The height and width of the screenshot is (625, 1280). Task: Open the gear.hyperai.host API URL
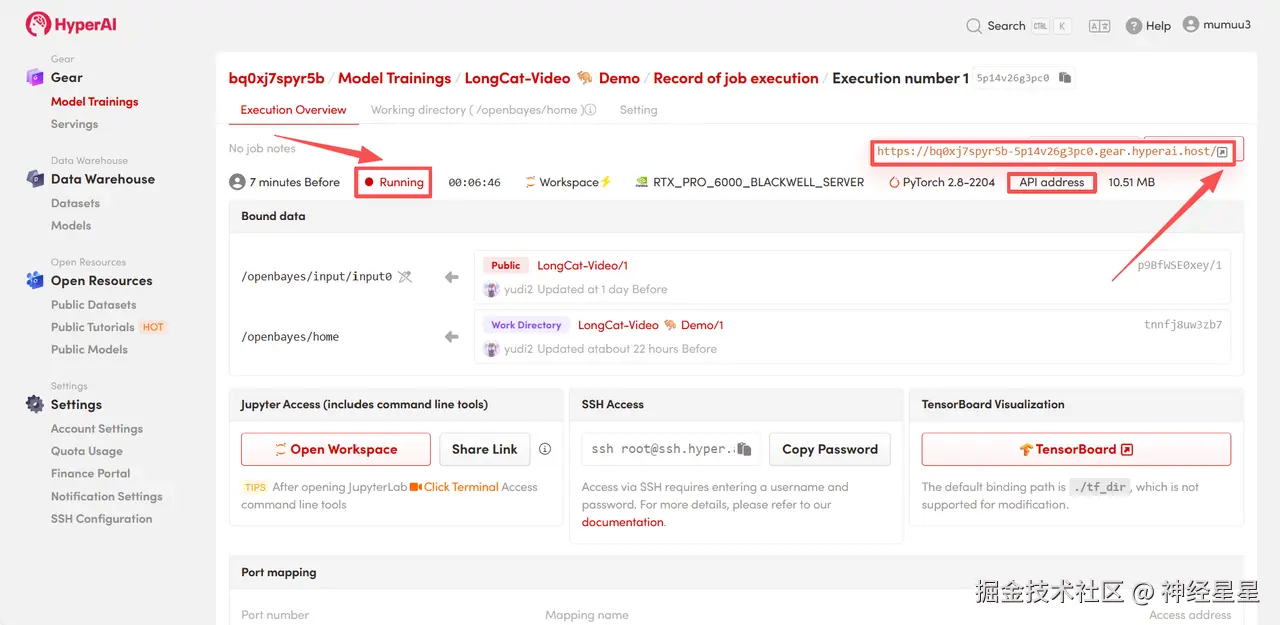pyautogui.click(x=1047, y=152)
